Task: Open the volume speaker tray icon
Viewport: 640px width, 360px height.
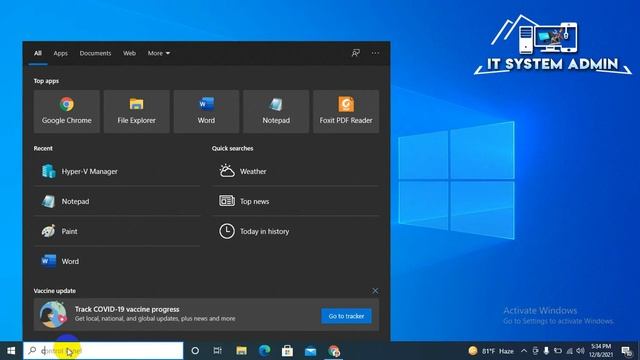Action: 580,351
